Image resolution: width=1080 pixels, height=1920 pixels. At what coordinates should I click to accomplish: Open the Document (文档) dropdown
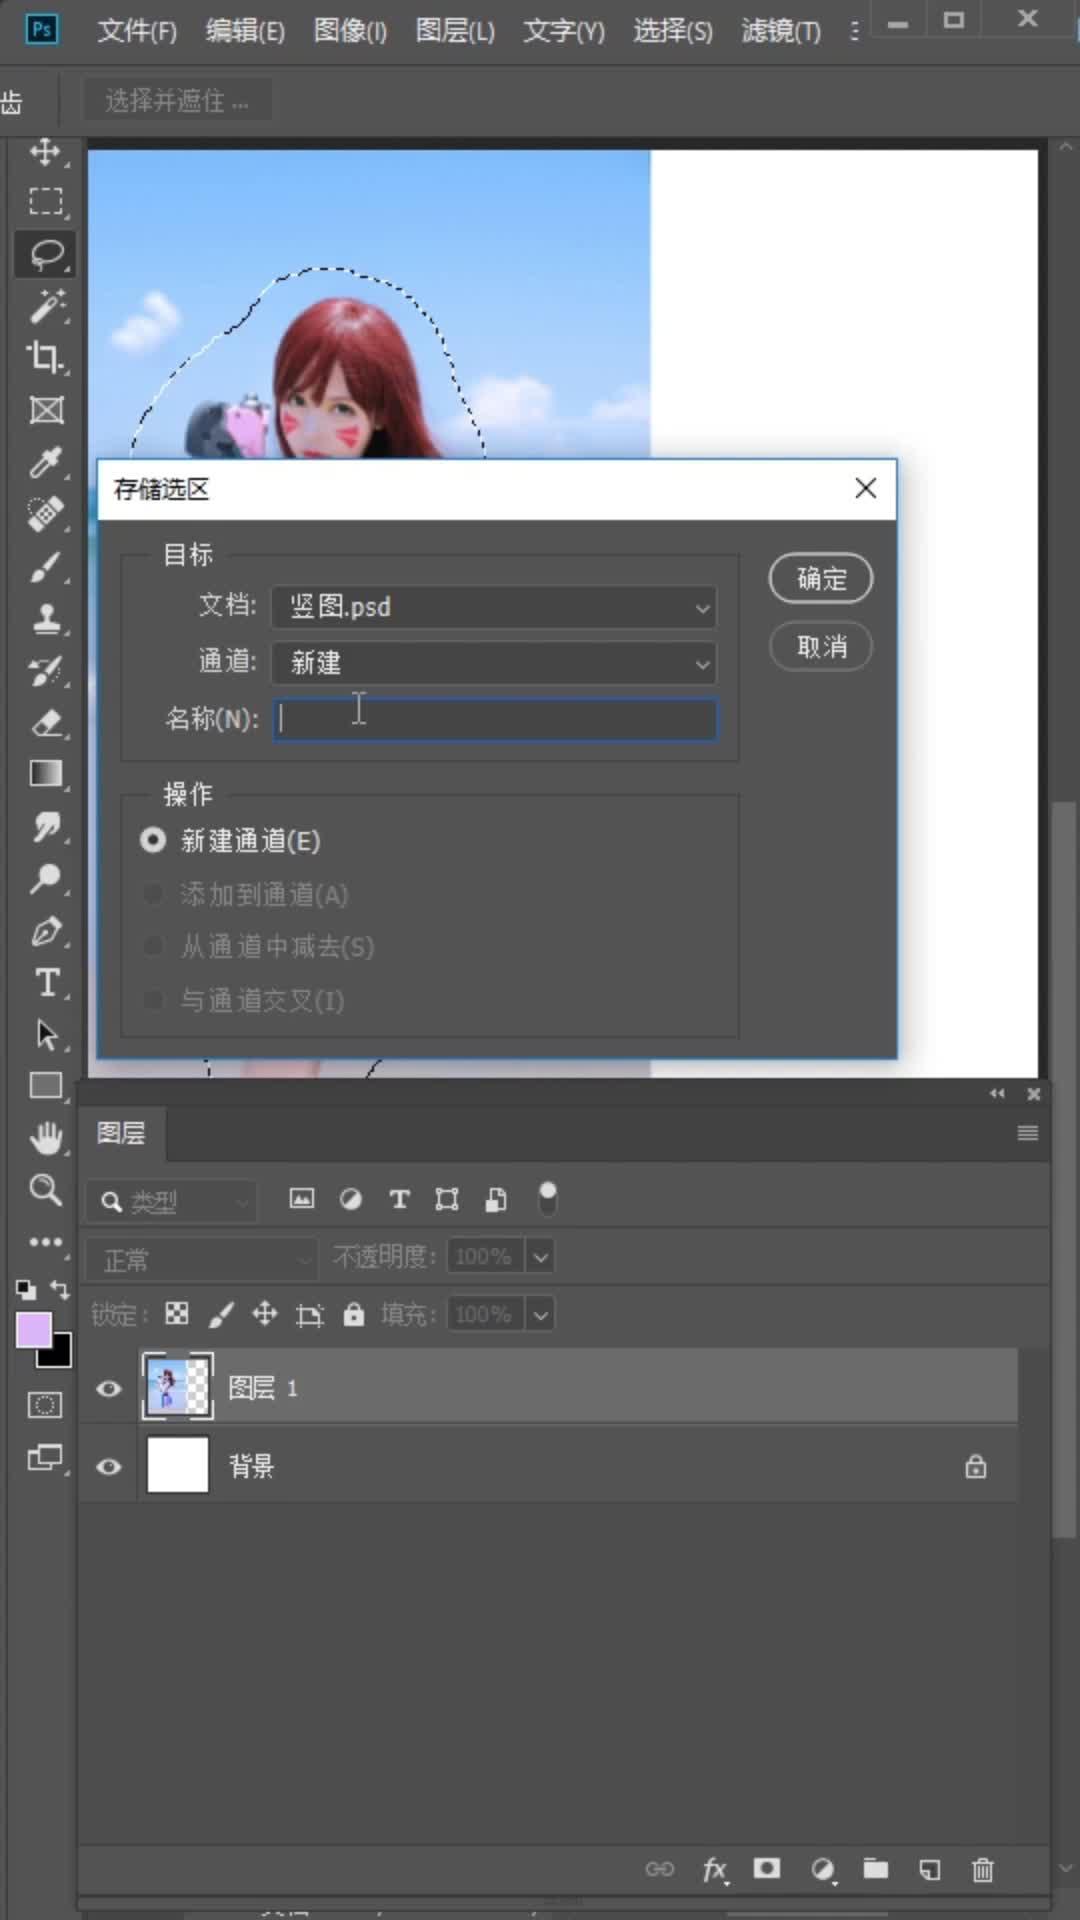494,607
